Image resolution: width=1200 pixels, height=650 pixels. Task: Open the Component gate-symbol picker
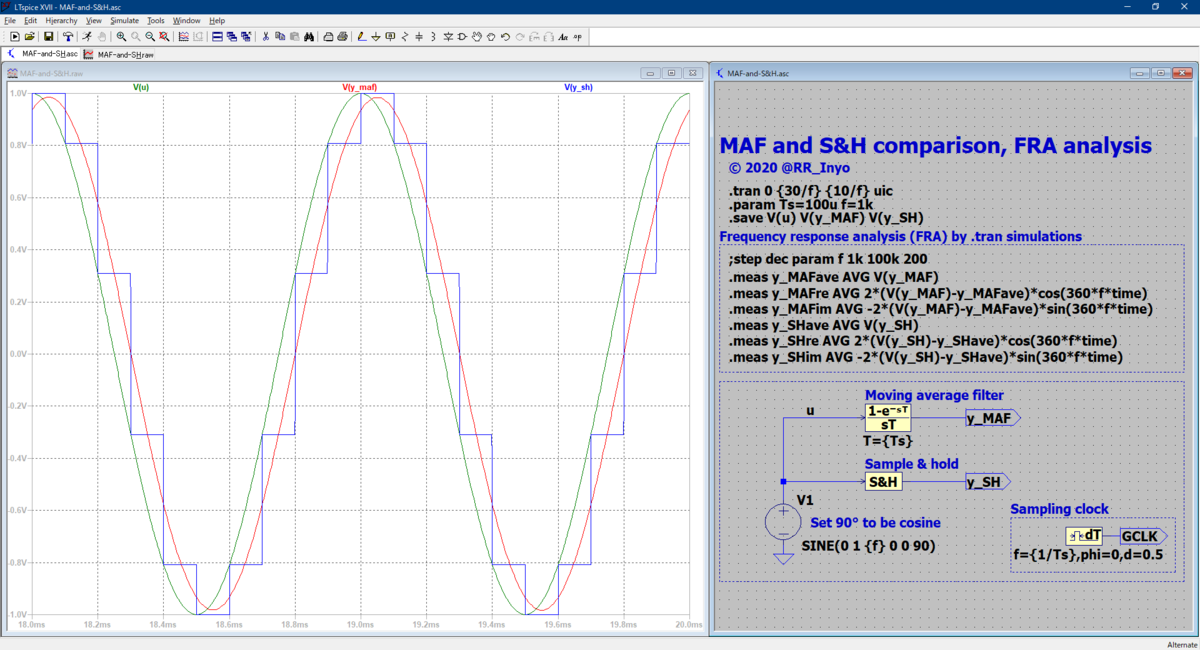tap(462, 36)
